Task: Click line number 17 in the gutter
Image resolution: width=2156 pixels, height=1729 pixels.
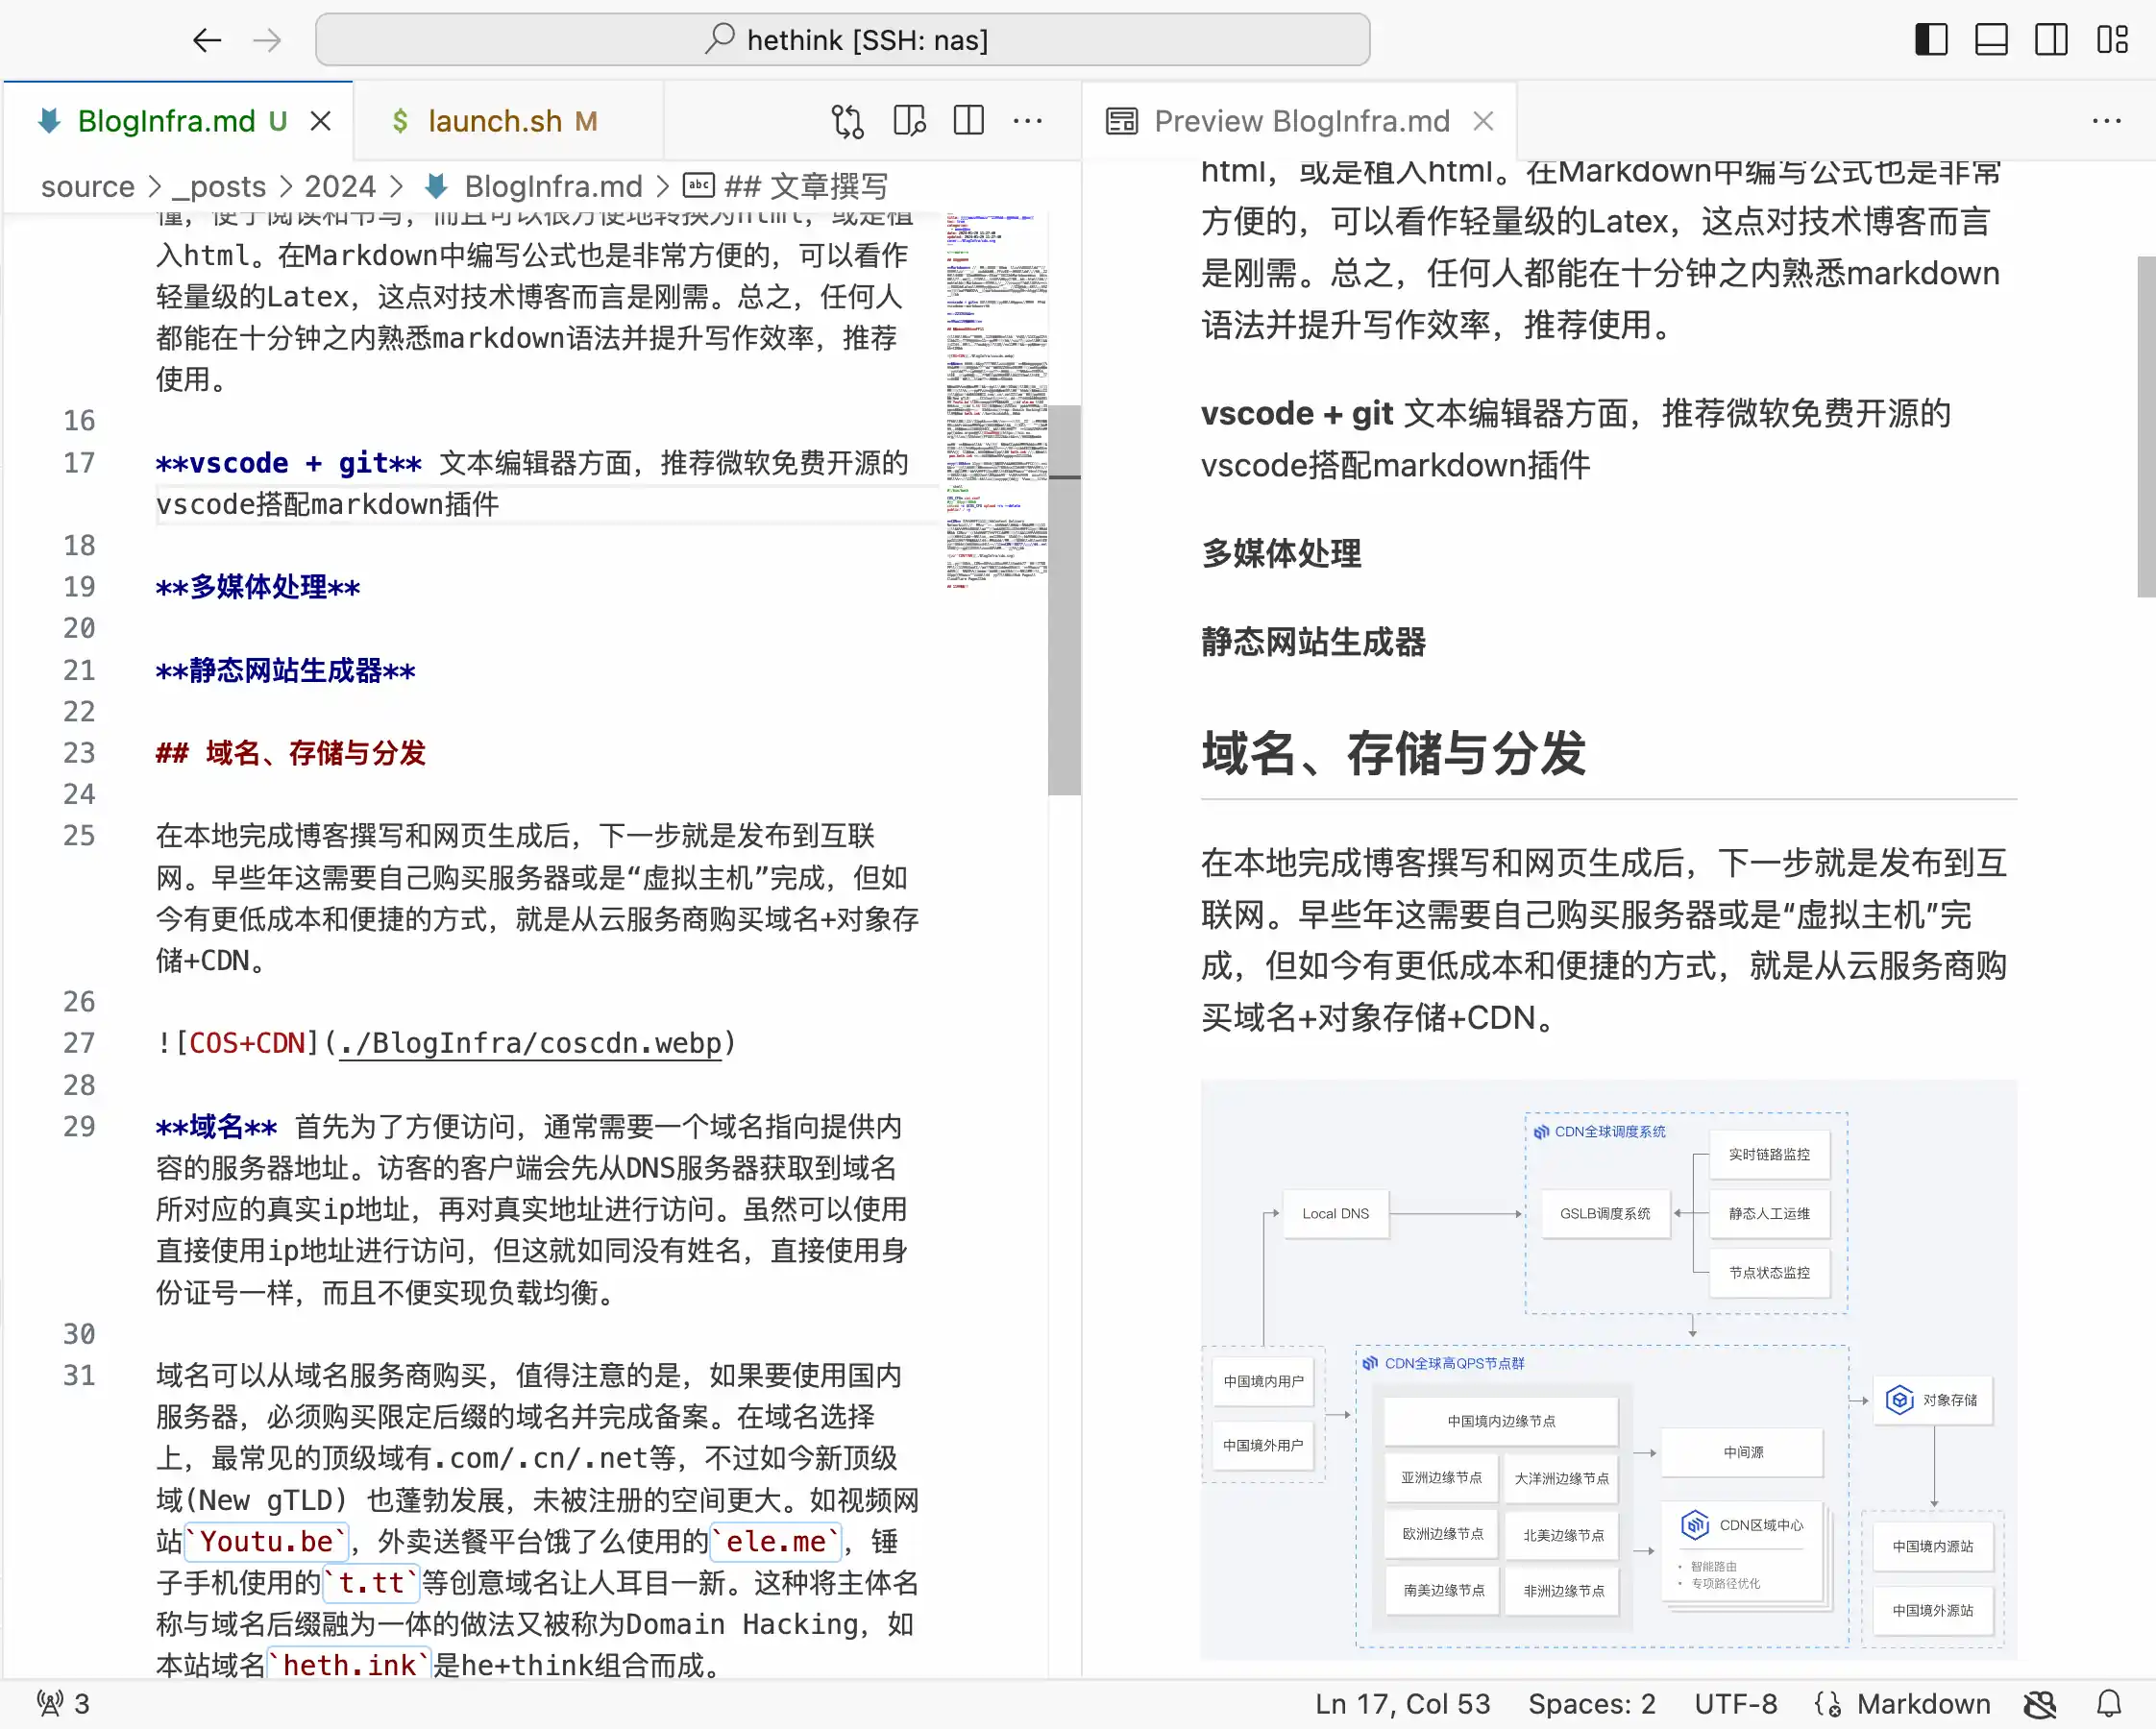Action: point(79,463)
